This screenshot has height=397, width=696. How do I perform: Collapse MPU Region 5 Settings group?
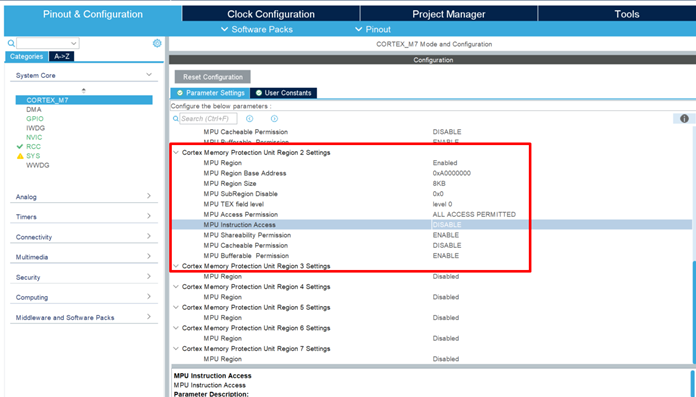click(176, 307)
